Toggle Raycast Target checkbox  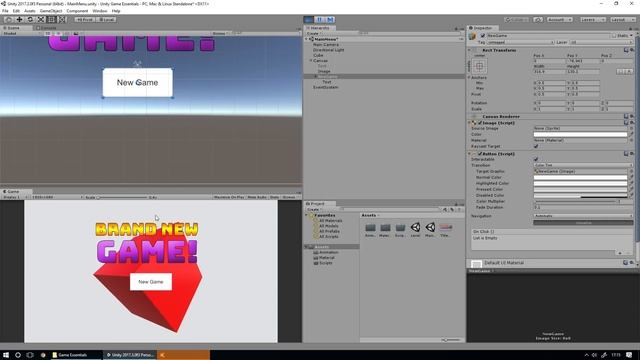(536, 146)
